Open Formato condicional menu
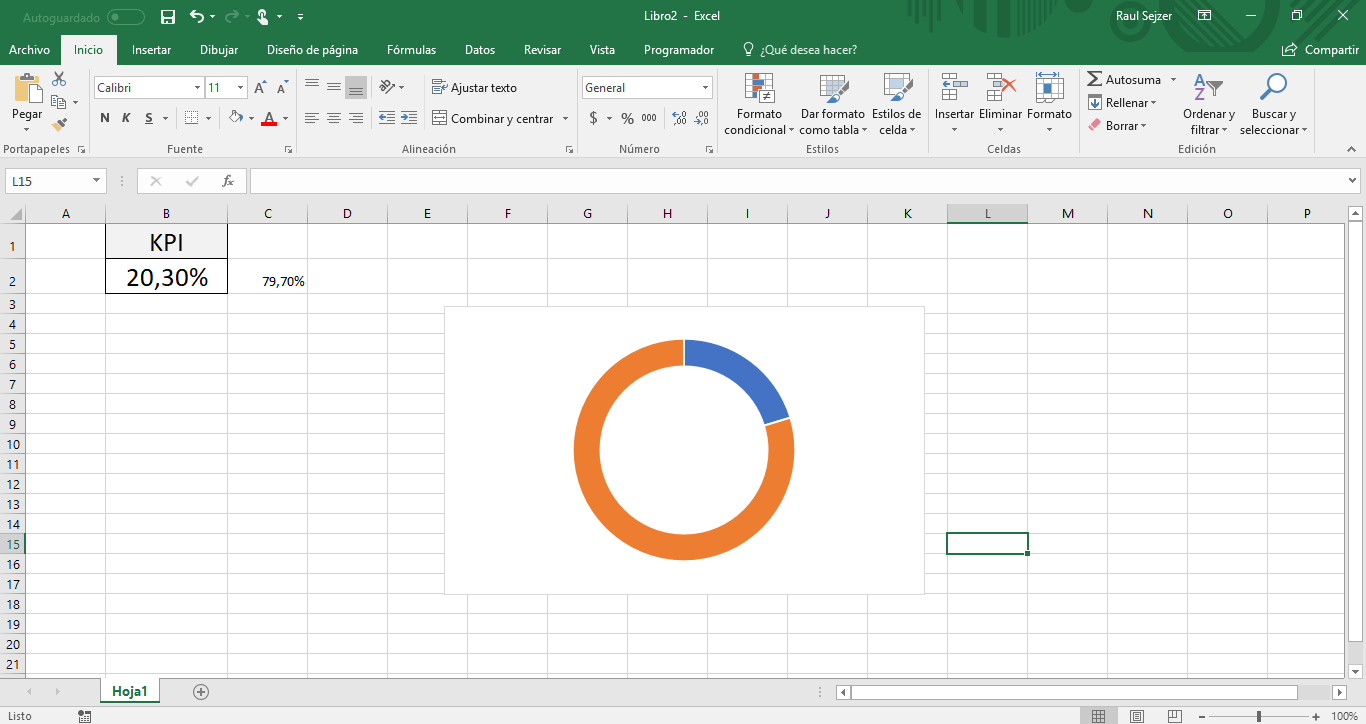 pyautogui.click(x=759, y=104)
